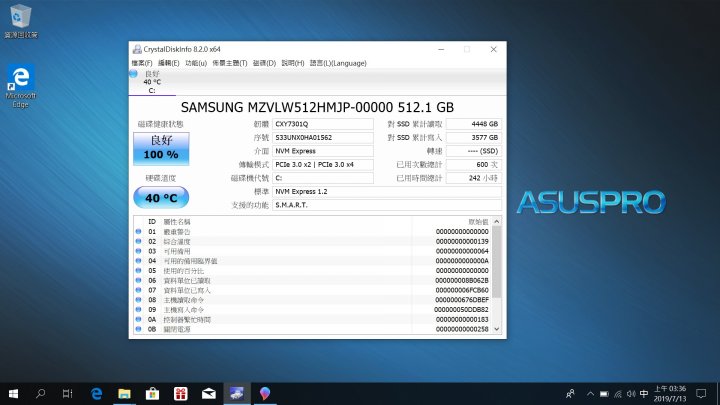Click status dot for attribute 02
The image size is (720, 405).
coord(138,241)
